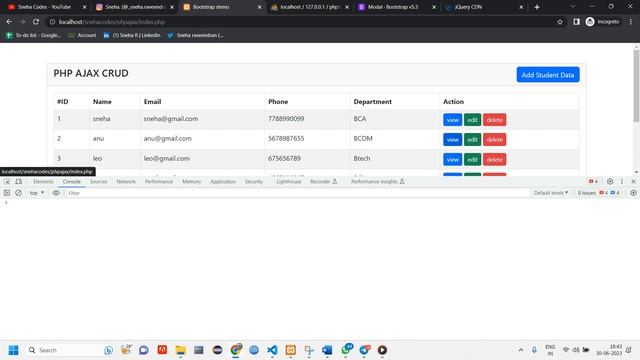Click edit button for anu
640x360 pixels.
pyautogui.click(x=472, y=140)
